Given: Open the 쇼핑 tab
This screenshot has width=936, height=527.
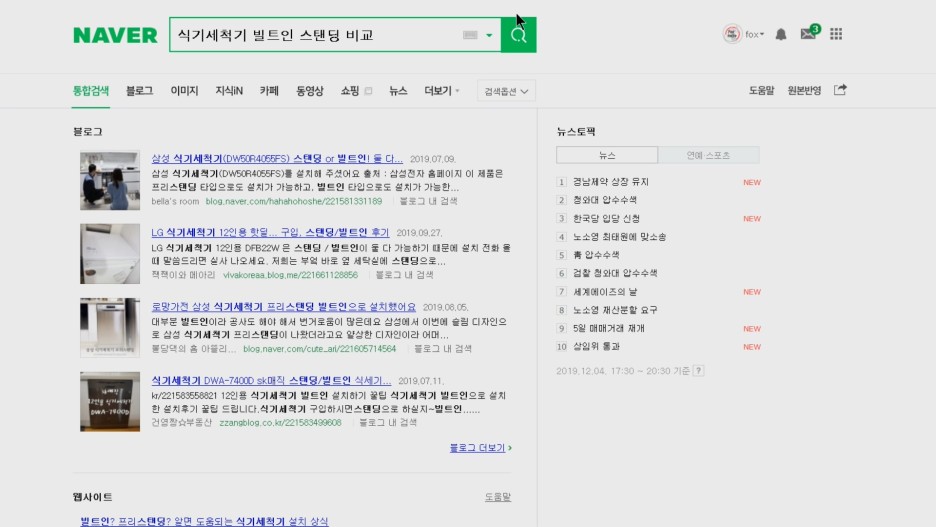Looking at the screenshot, I should tap(350, 91).
